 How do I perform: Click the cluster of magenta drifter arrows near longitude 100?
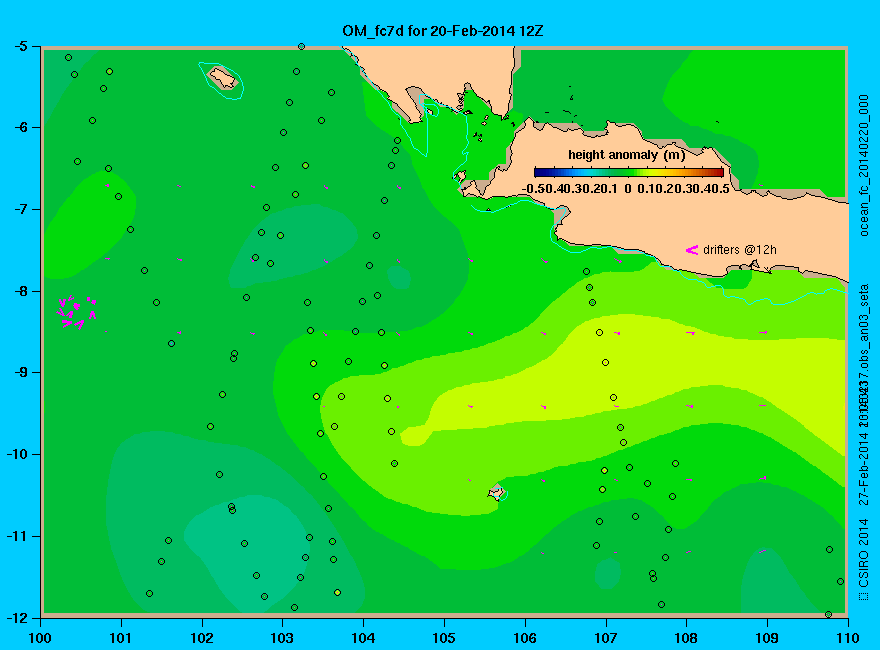(77, 312)
